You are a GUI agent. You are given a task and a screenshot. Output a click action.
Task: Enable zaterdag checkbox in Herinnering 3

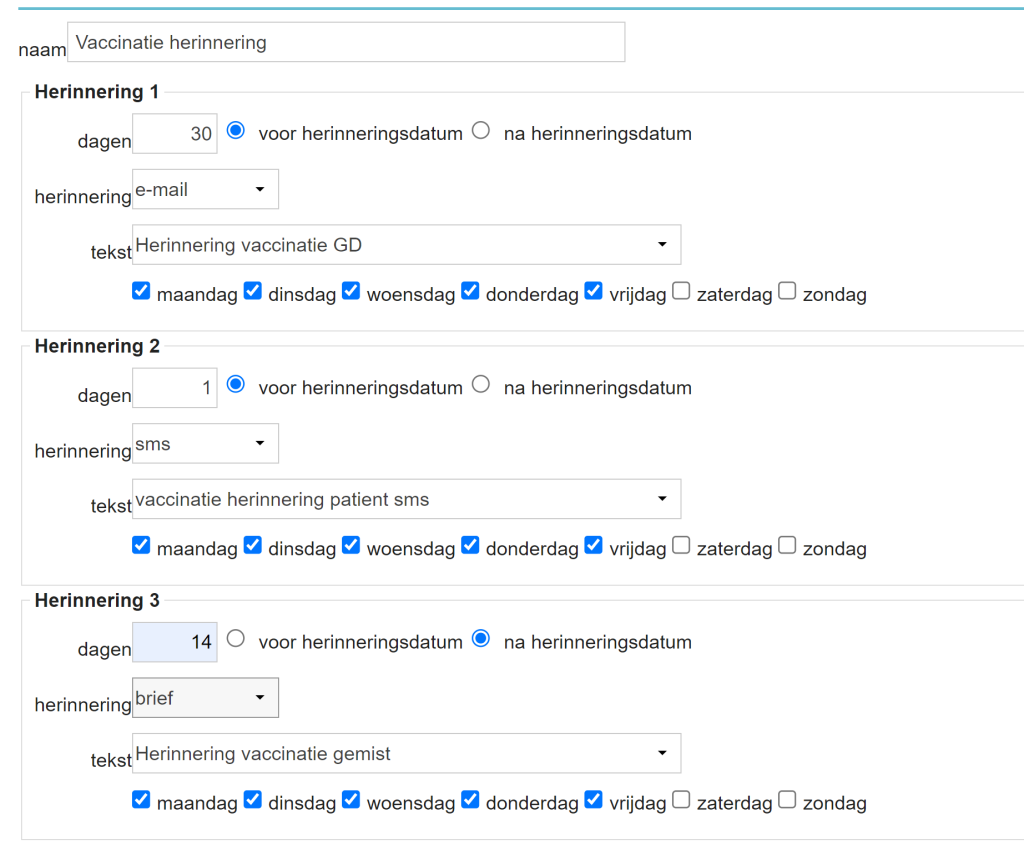pyautogui.click(x=681, y=800)
